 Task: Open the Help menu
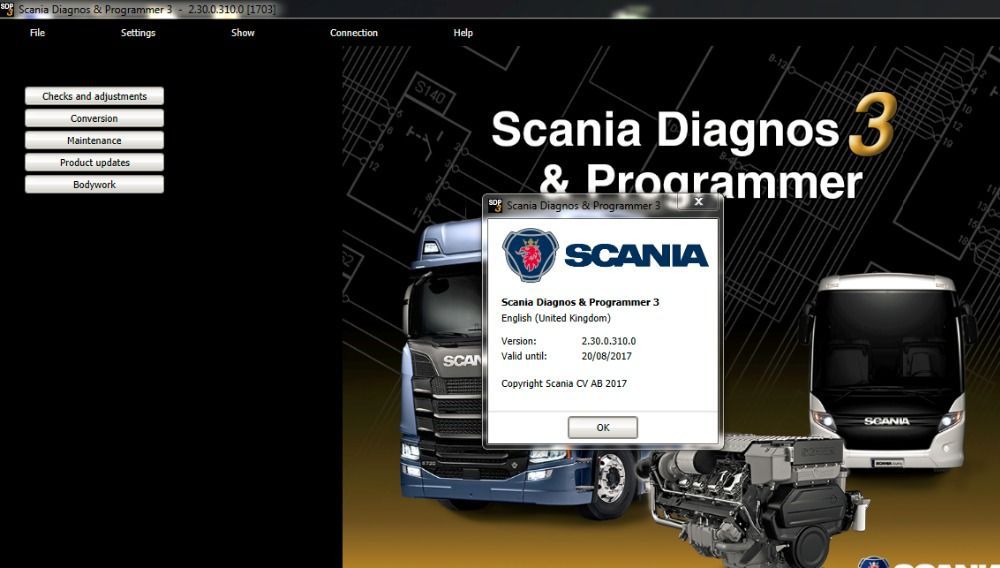pyautogui.click(x=463, y=33)
